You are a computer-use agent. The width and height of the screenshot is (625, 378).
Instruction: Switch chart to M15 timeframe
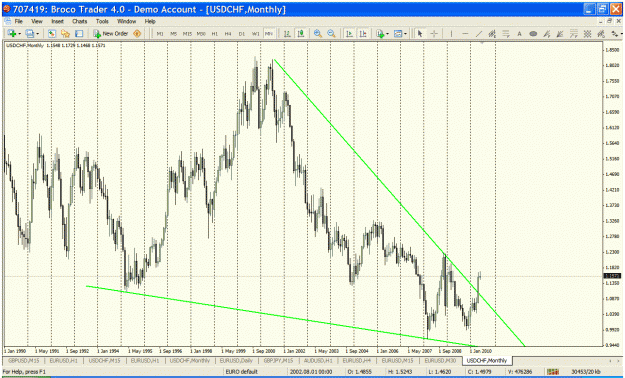coord(187,34)
